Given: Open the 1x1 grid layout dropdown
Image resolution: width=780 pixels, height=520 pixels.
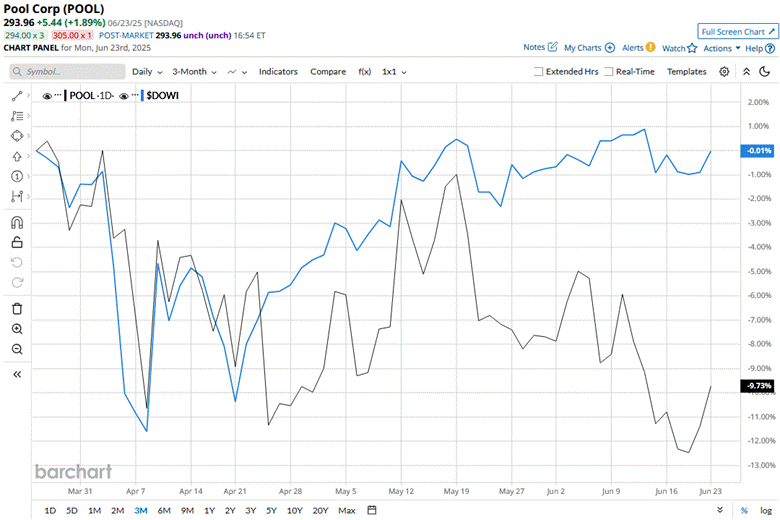Looking at the screenshot, I should click(x=394, y=72).
